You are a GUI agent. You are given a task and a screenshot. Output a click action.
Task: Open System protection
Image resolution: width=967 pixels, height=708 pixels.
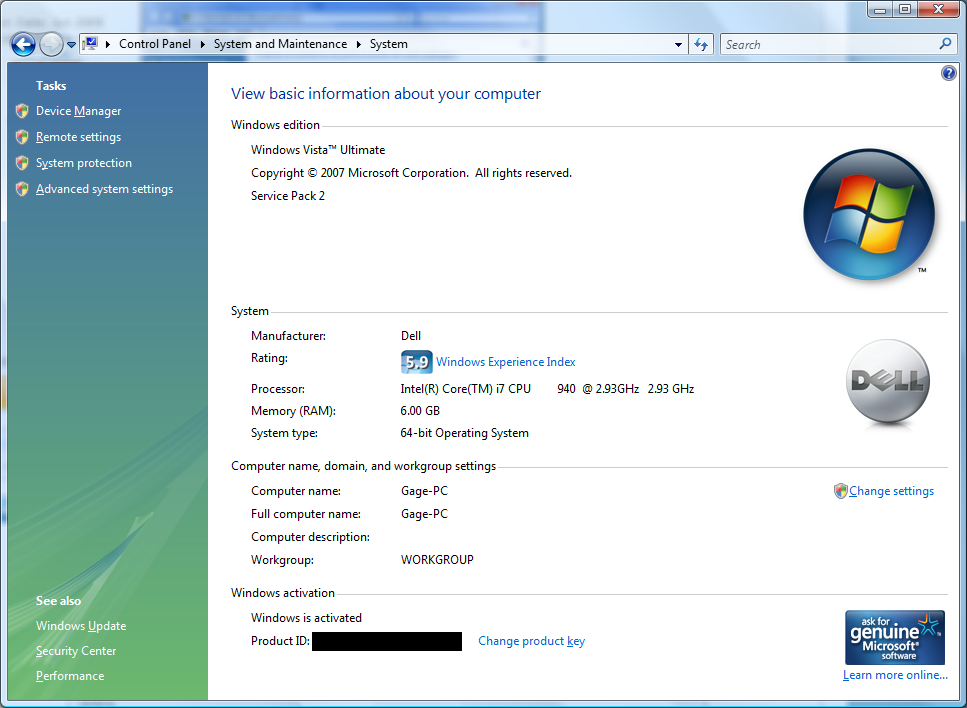coord(84,163)
